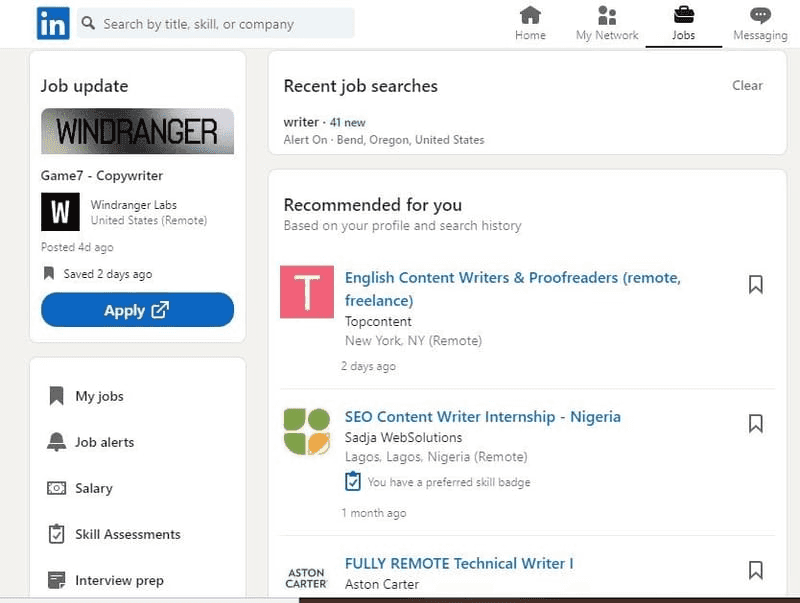Viewport: 800px width, 603px height.
Task: Click the Apply button for Game7 Copywriter
Action: [x=137, y=310]
